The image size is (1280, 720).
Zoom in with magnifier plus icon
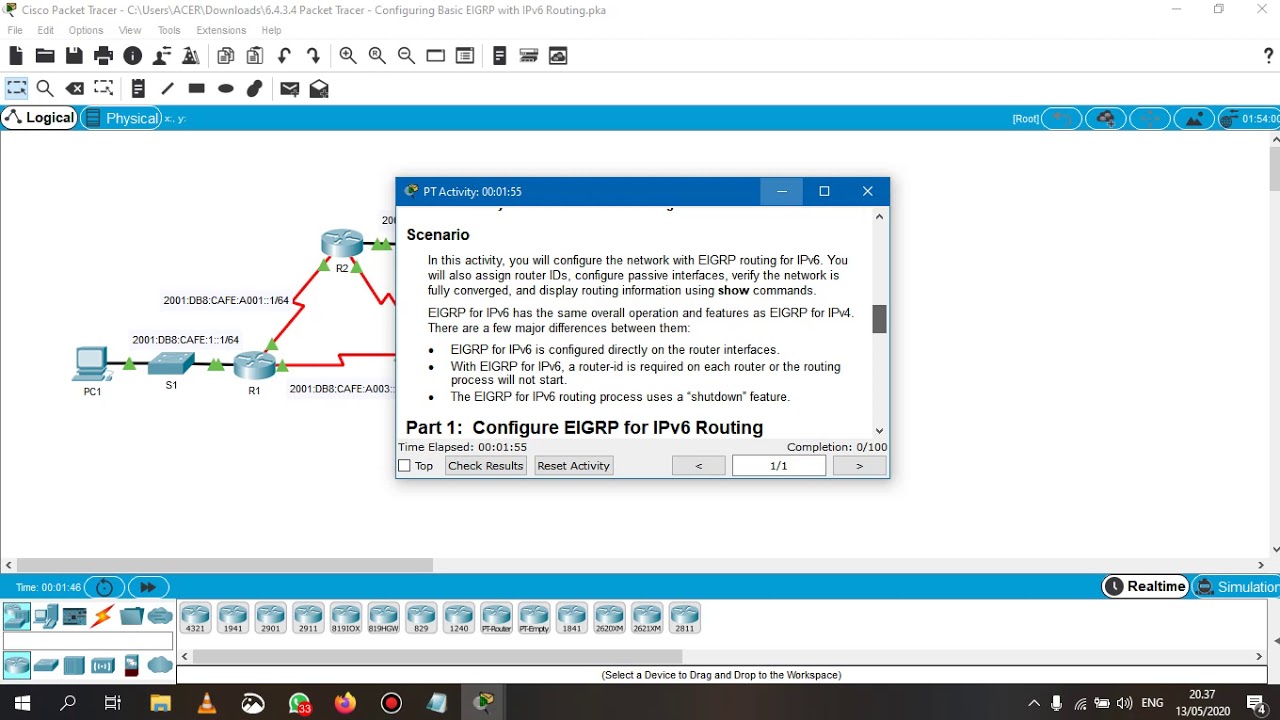click(348, 56)
